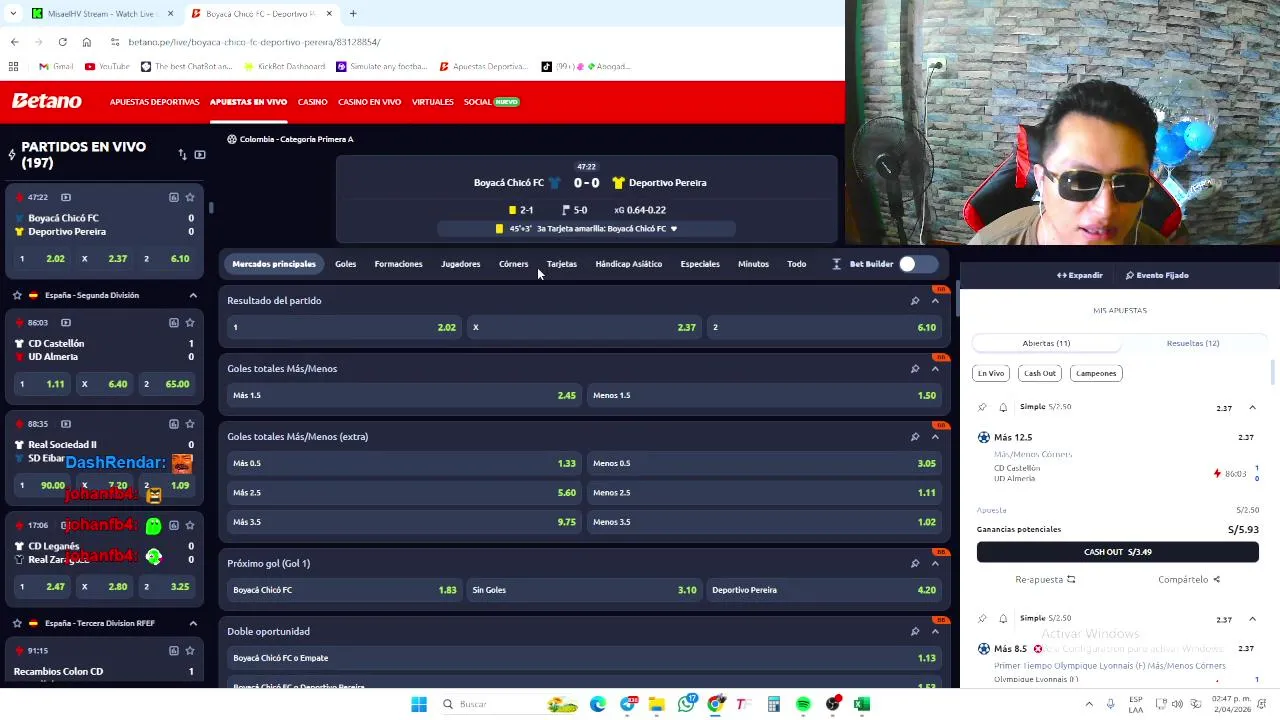This screenshot has width=1280, height=720.
Task: Collapse España - Segunda División league
Action: 193,295
